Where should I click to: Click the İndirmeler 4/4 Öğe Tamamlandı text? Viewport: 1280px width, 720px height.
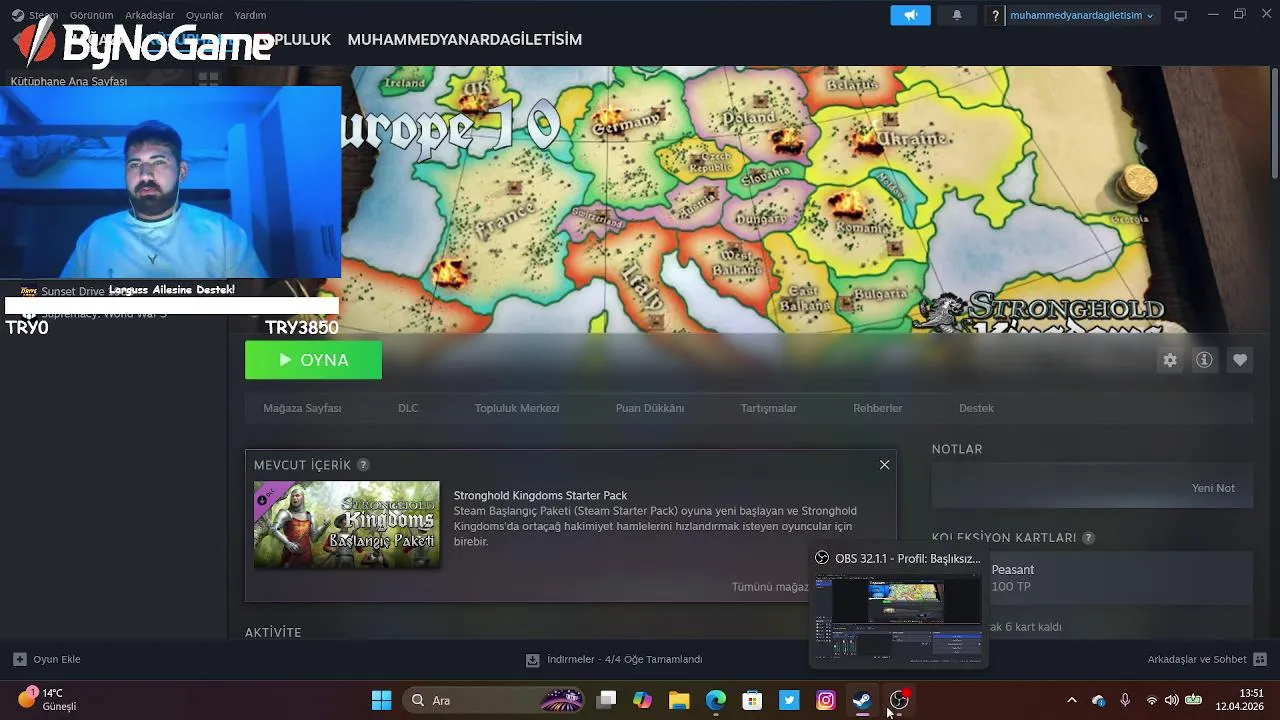624,660
